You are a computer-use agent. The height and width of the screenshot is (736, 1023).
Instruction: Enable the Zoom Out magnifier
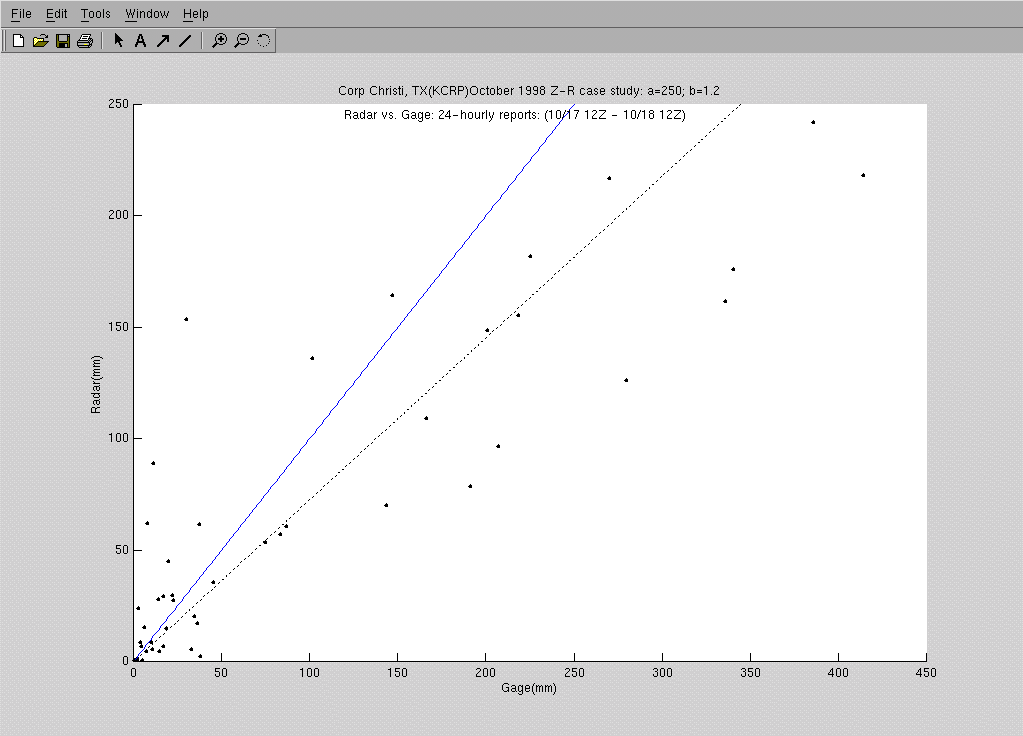pos(241,40)
